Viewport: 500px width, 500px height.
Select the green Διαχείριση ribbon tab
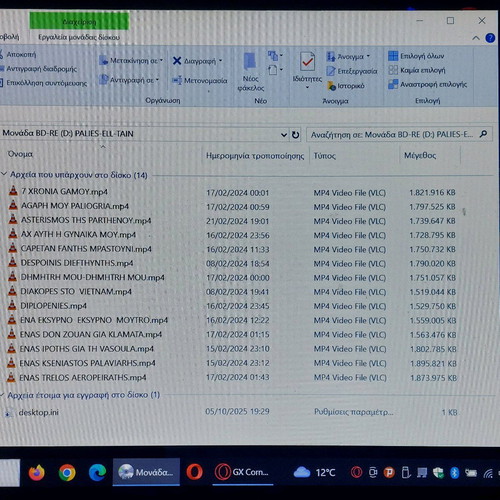click(x=79, y=21)
